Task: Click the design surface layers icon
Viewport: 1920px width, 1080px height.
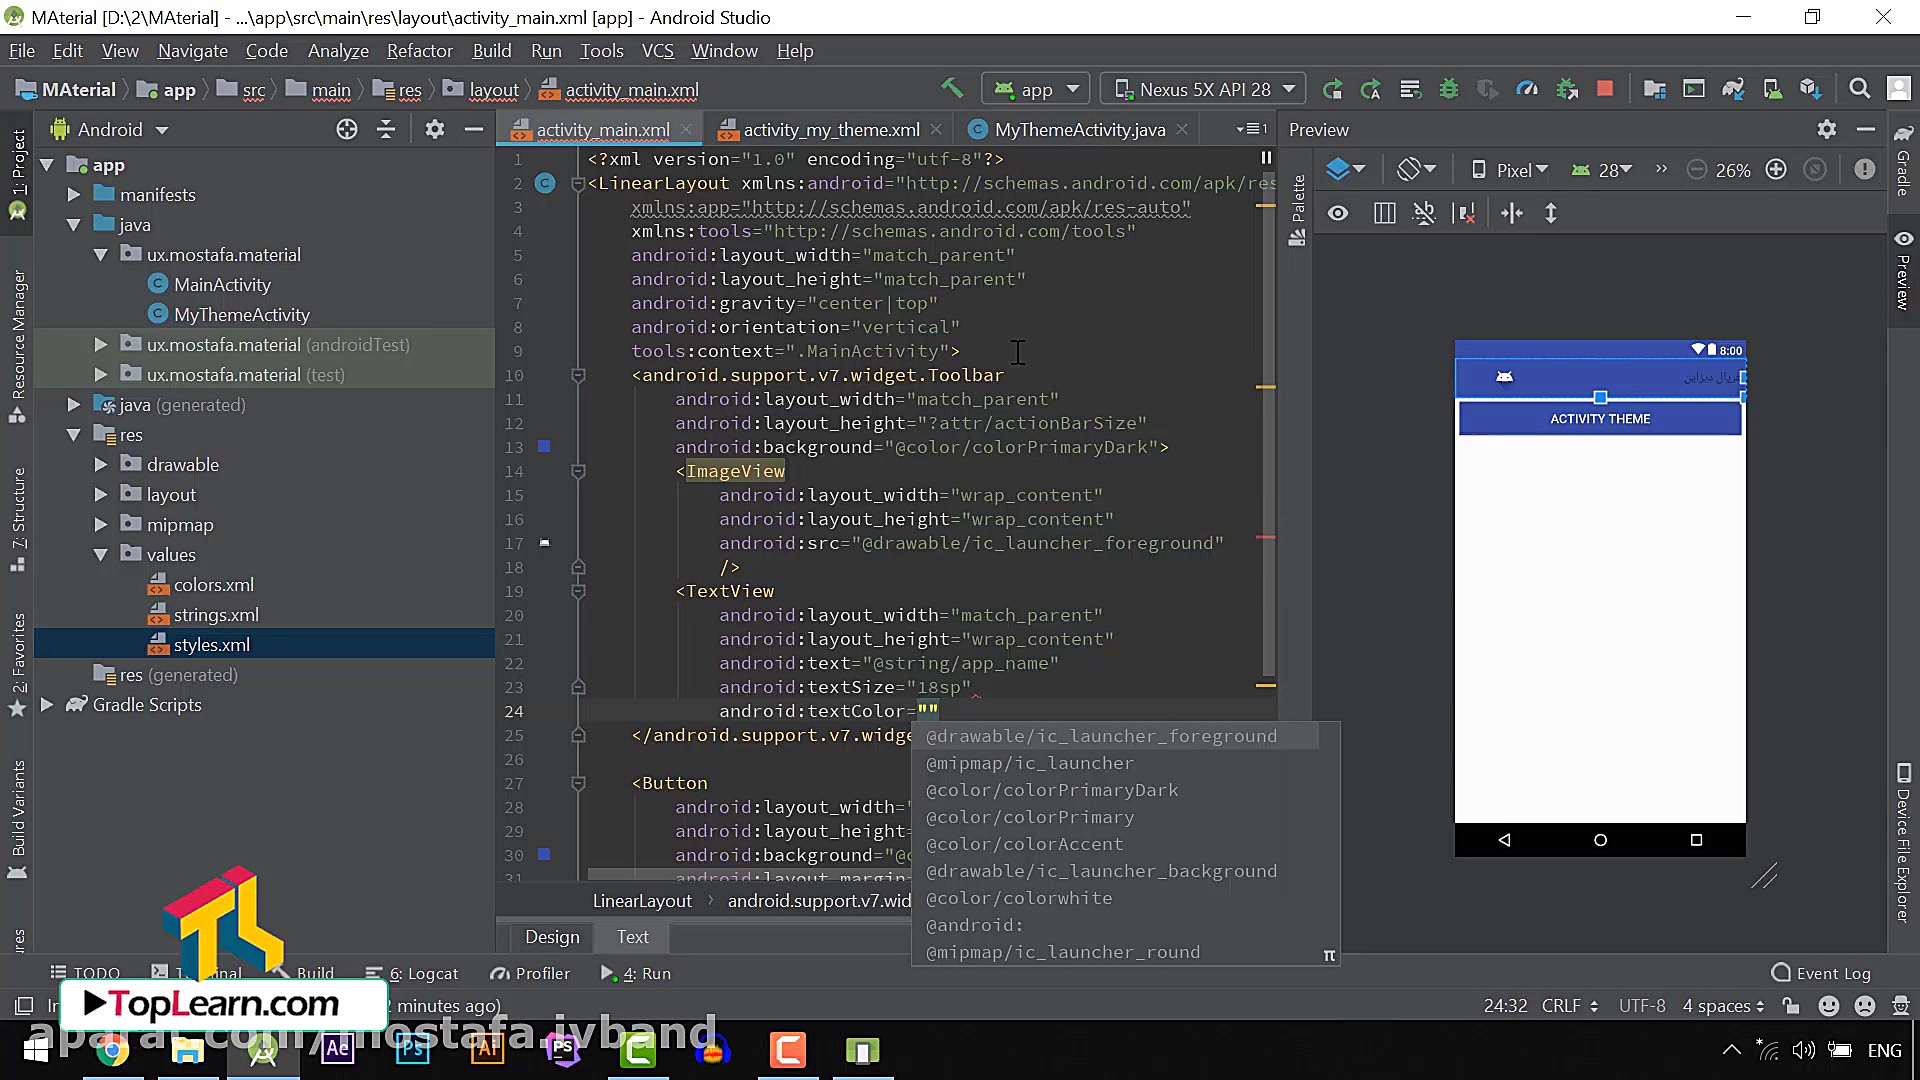Action: 1338,170
